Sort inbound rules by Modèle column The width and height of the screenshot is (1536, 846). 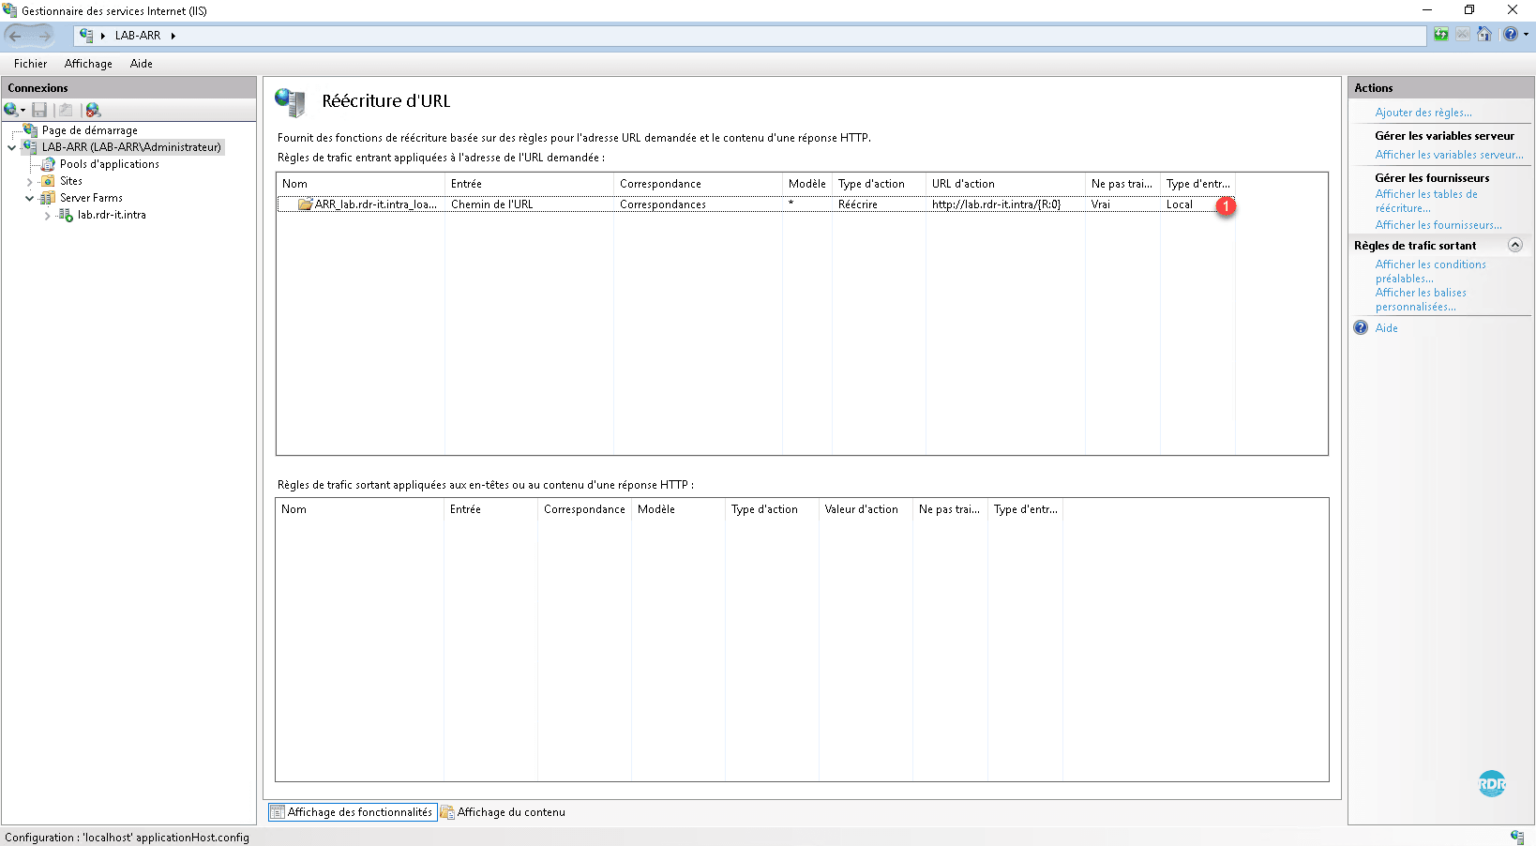(x=807, y=184)
